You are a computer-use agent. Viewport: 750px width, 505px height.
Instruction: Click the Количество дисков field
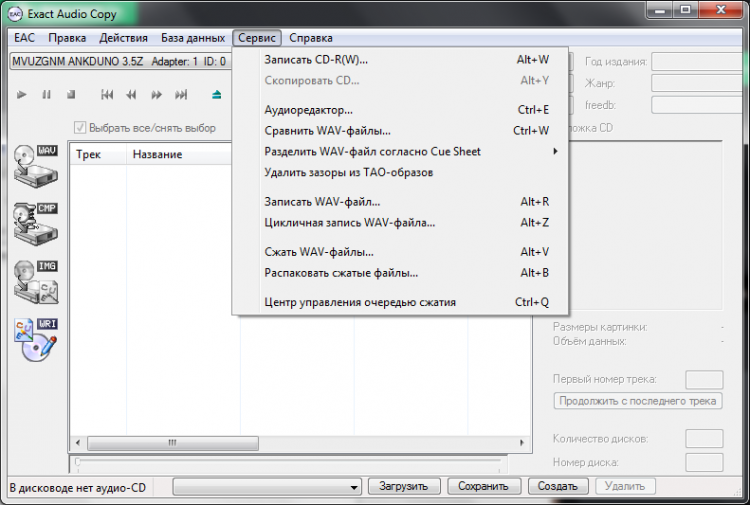(x=704, y=439)
